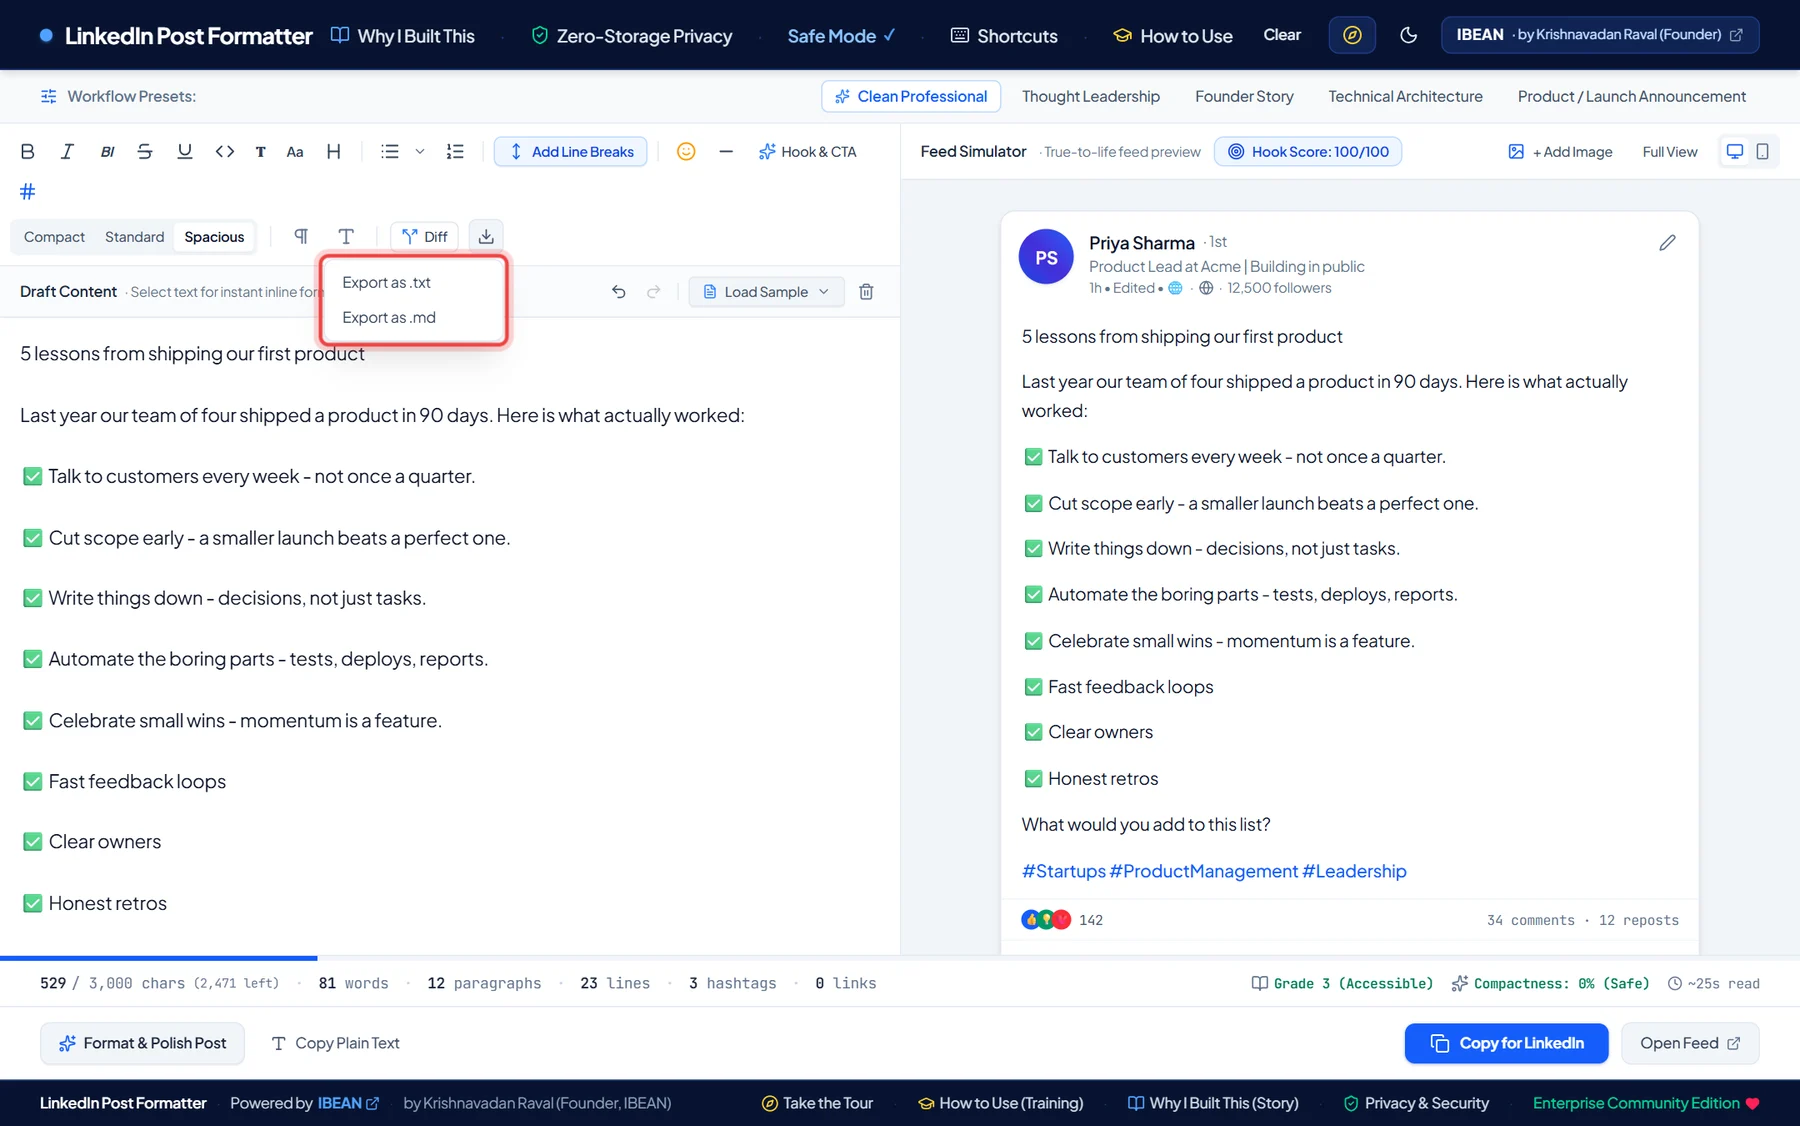The height and width of the screenshot is (1126, 1800).
Task: Select Technical Architecture preset
Action: point(1405,97)
